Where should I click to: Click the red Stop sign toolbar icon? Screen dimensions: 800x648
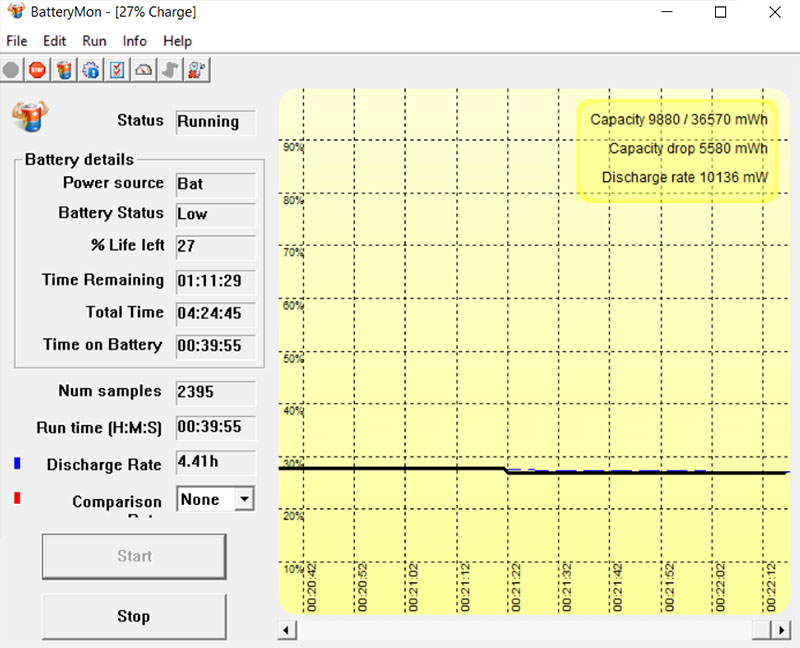click(x=37, y=70)
